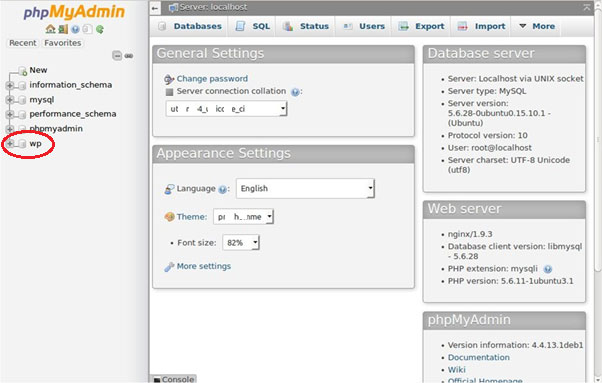
Task: Open the Export tab
Action: [421, 26]
